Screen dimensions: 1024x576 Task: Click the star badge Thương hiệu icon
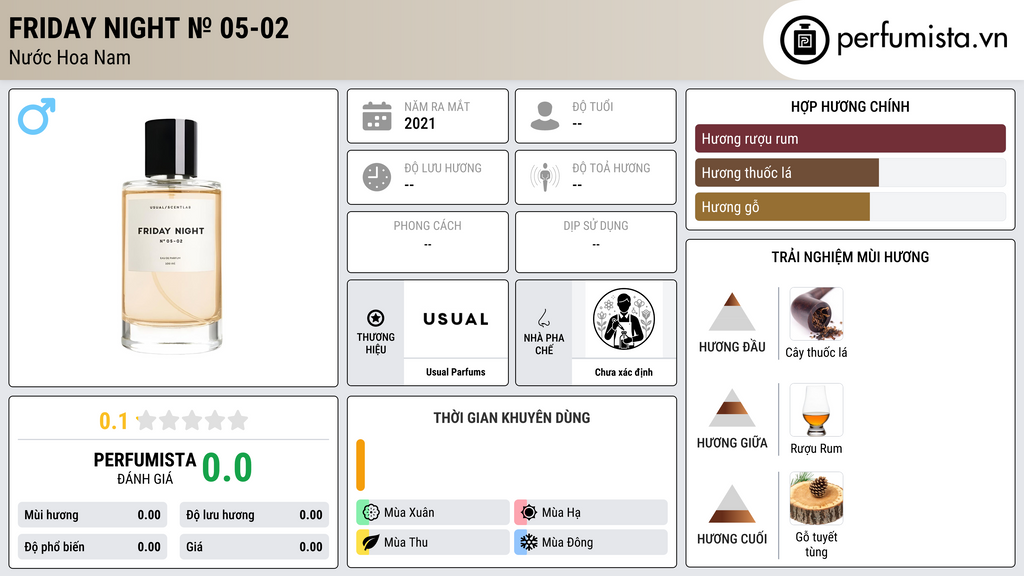[x=376, y=318]
